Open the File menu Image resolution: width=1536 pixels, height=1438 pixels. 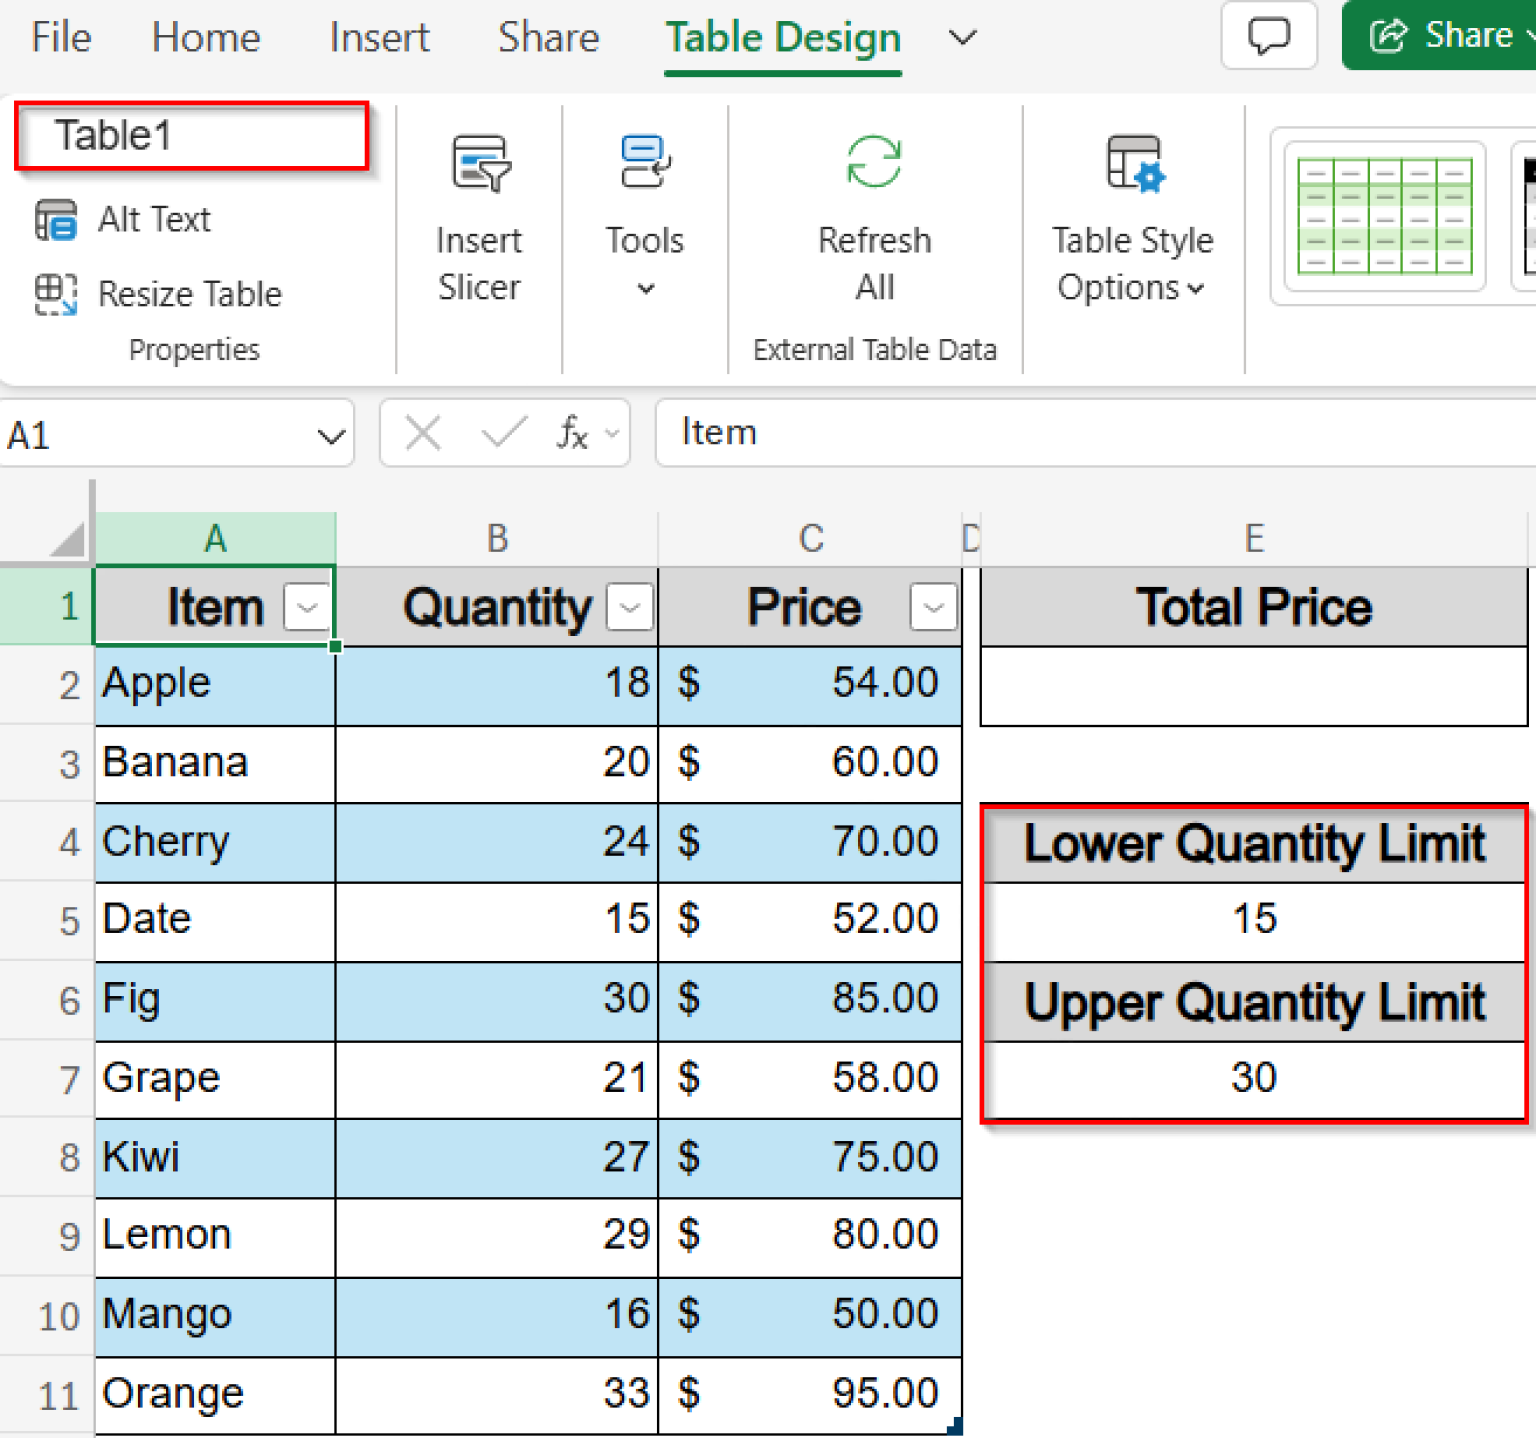(x=59, y=37)
